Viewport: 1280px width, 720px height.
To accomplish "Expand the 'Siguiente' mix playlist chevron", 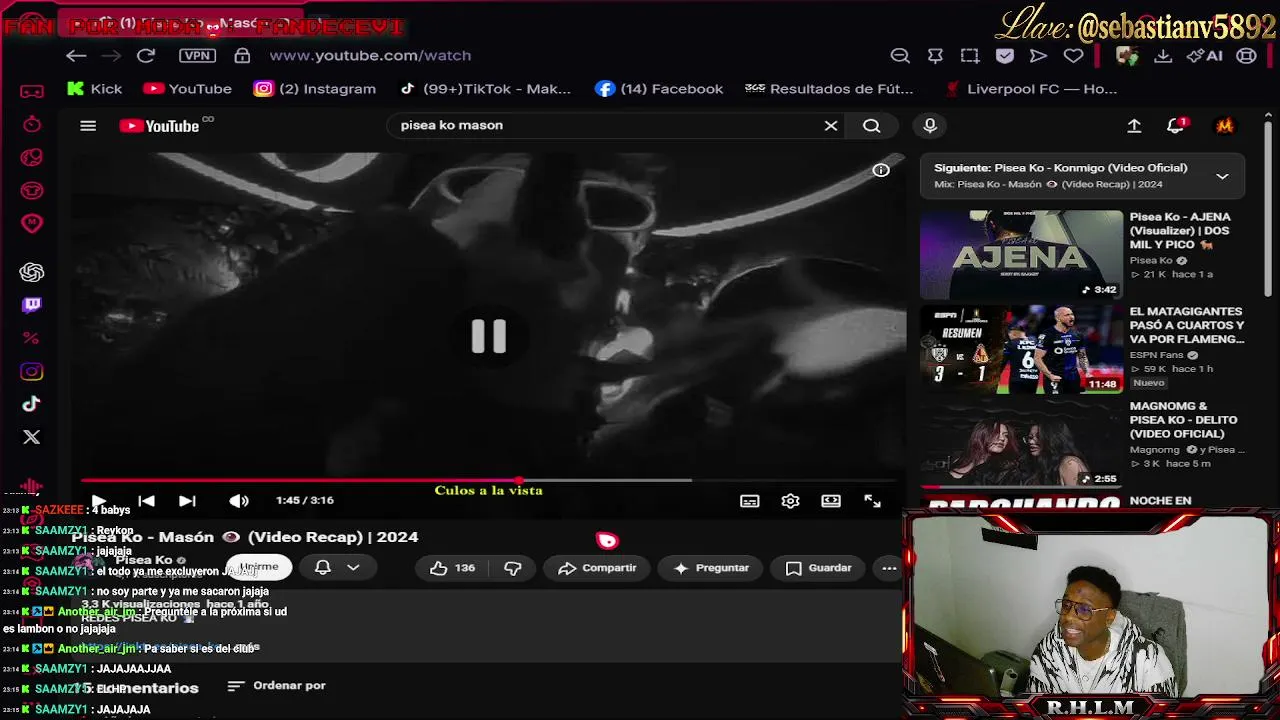I will [x=1222, y=176].
